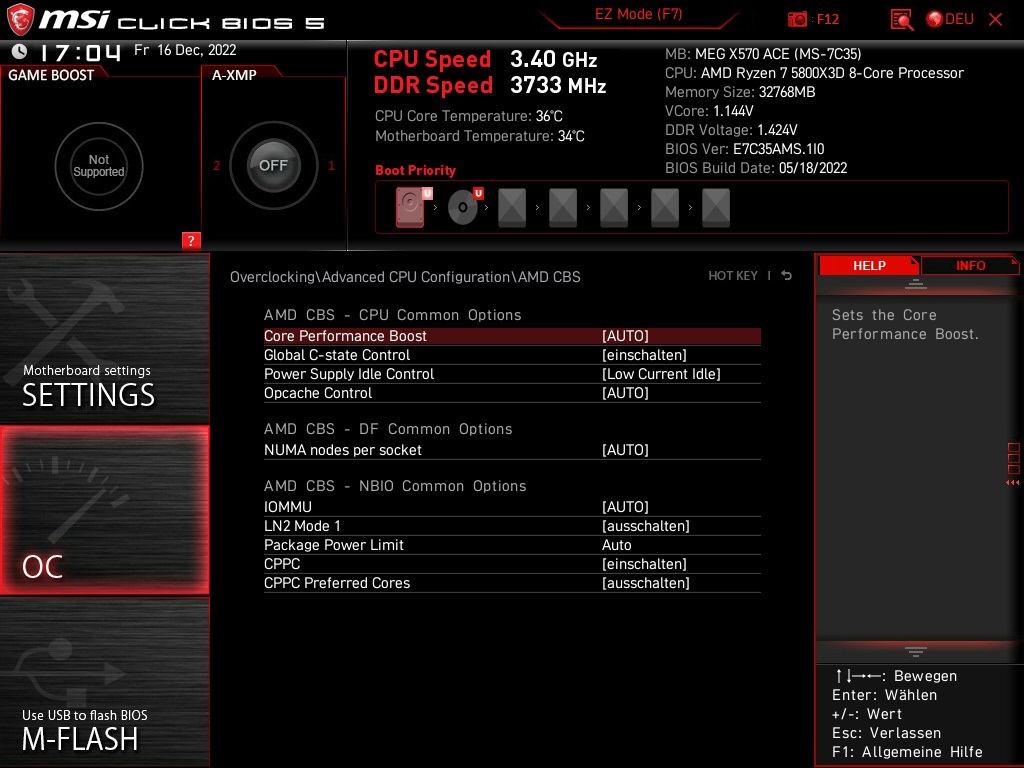Open Core Performance Boost AUTO value
The image size is (1024, 768).
pos(625,336)
